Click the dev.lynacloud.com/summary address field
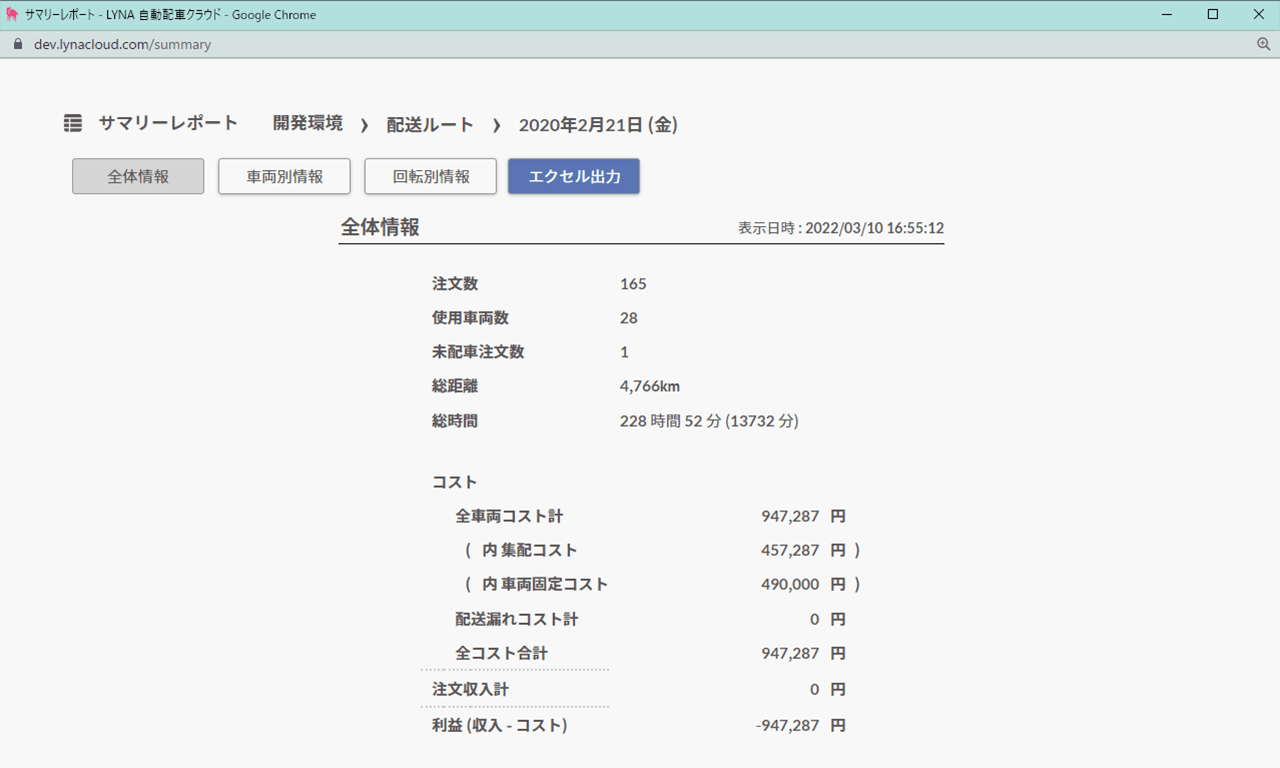 coord(122,45)
